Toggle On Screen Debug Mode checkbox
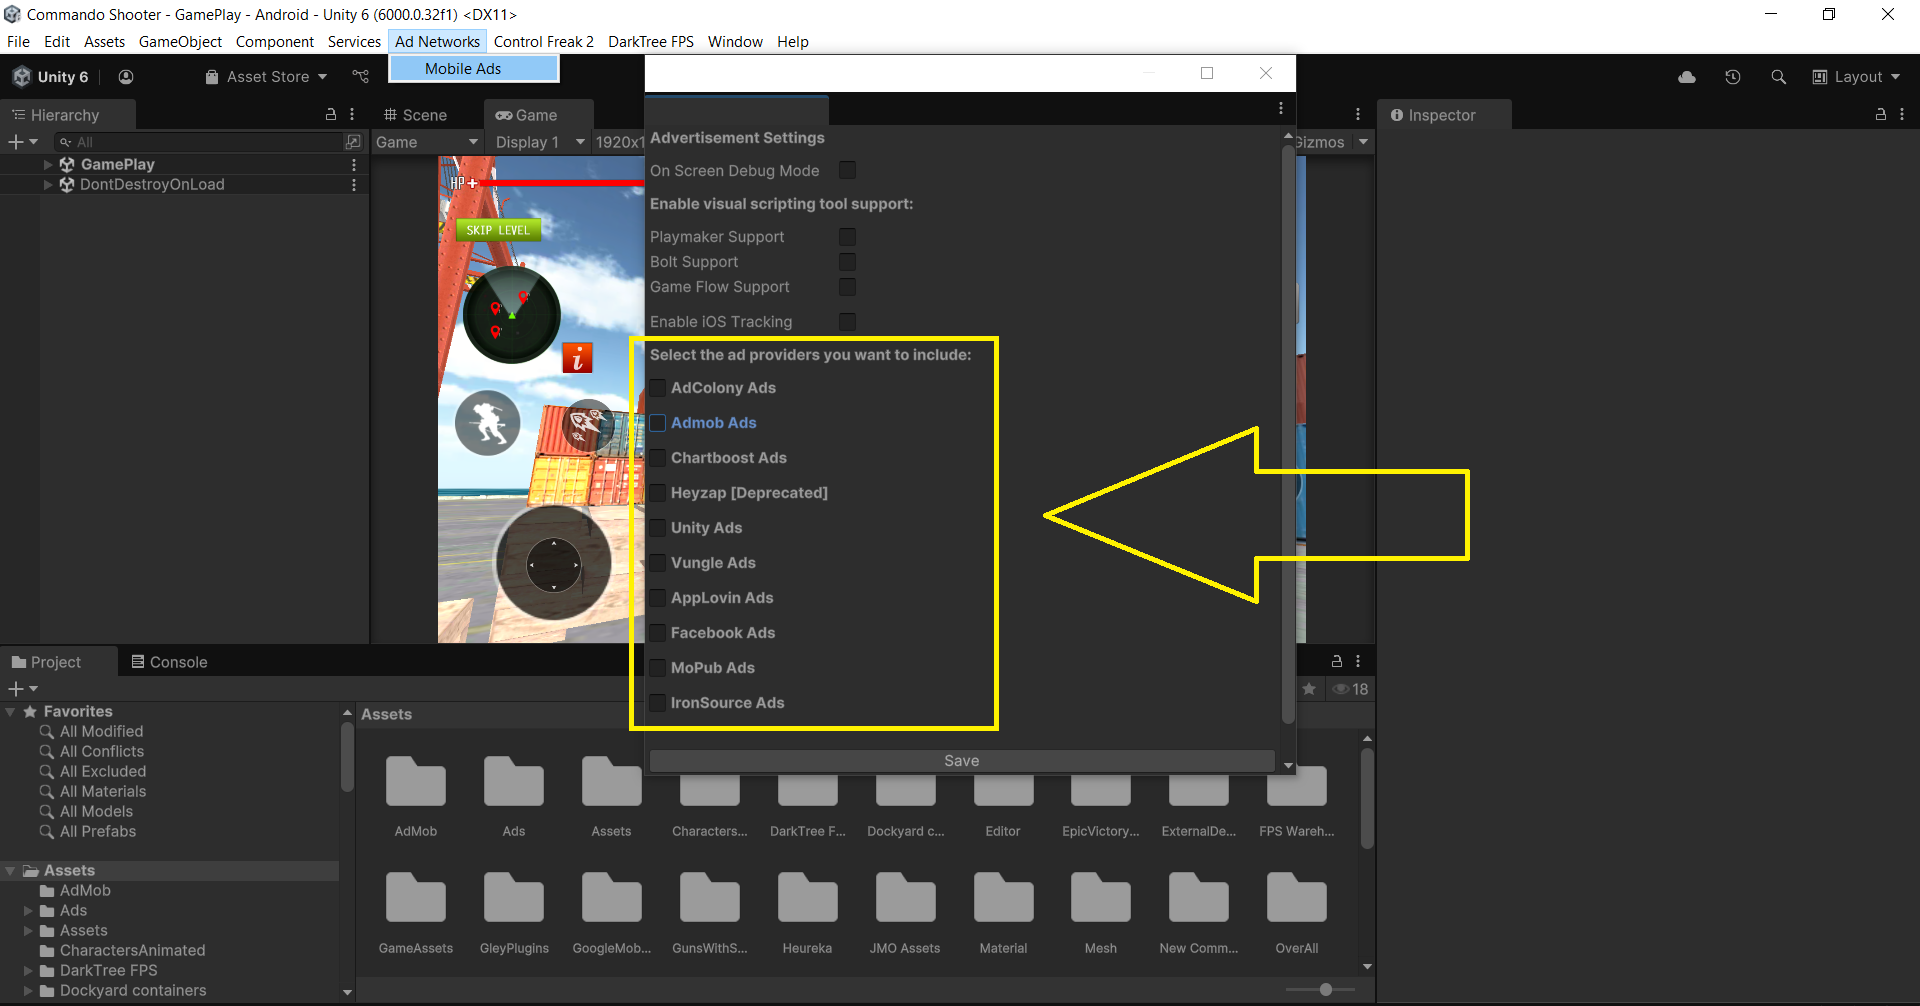The image size is (1920, 1006). [x=847, y=171]
